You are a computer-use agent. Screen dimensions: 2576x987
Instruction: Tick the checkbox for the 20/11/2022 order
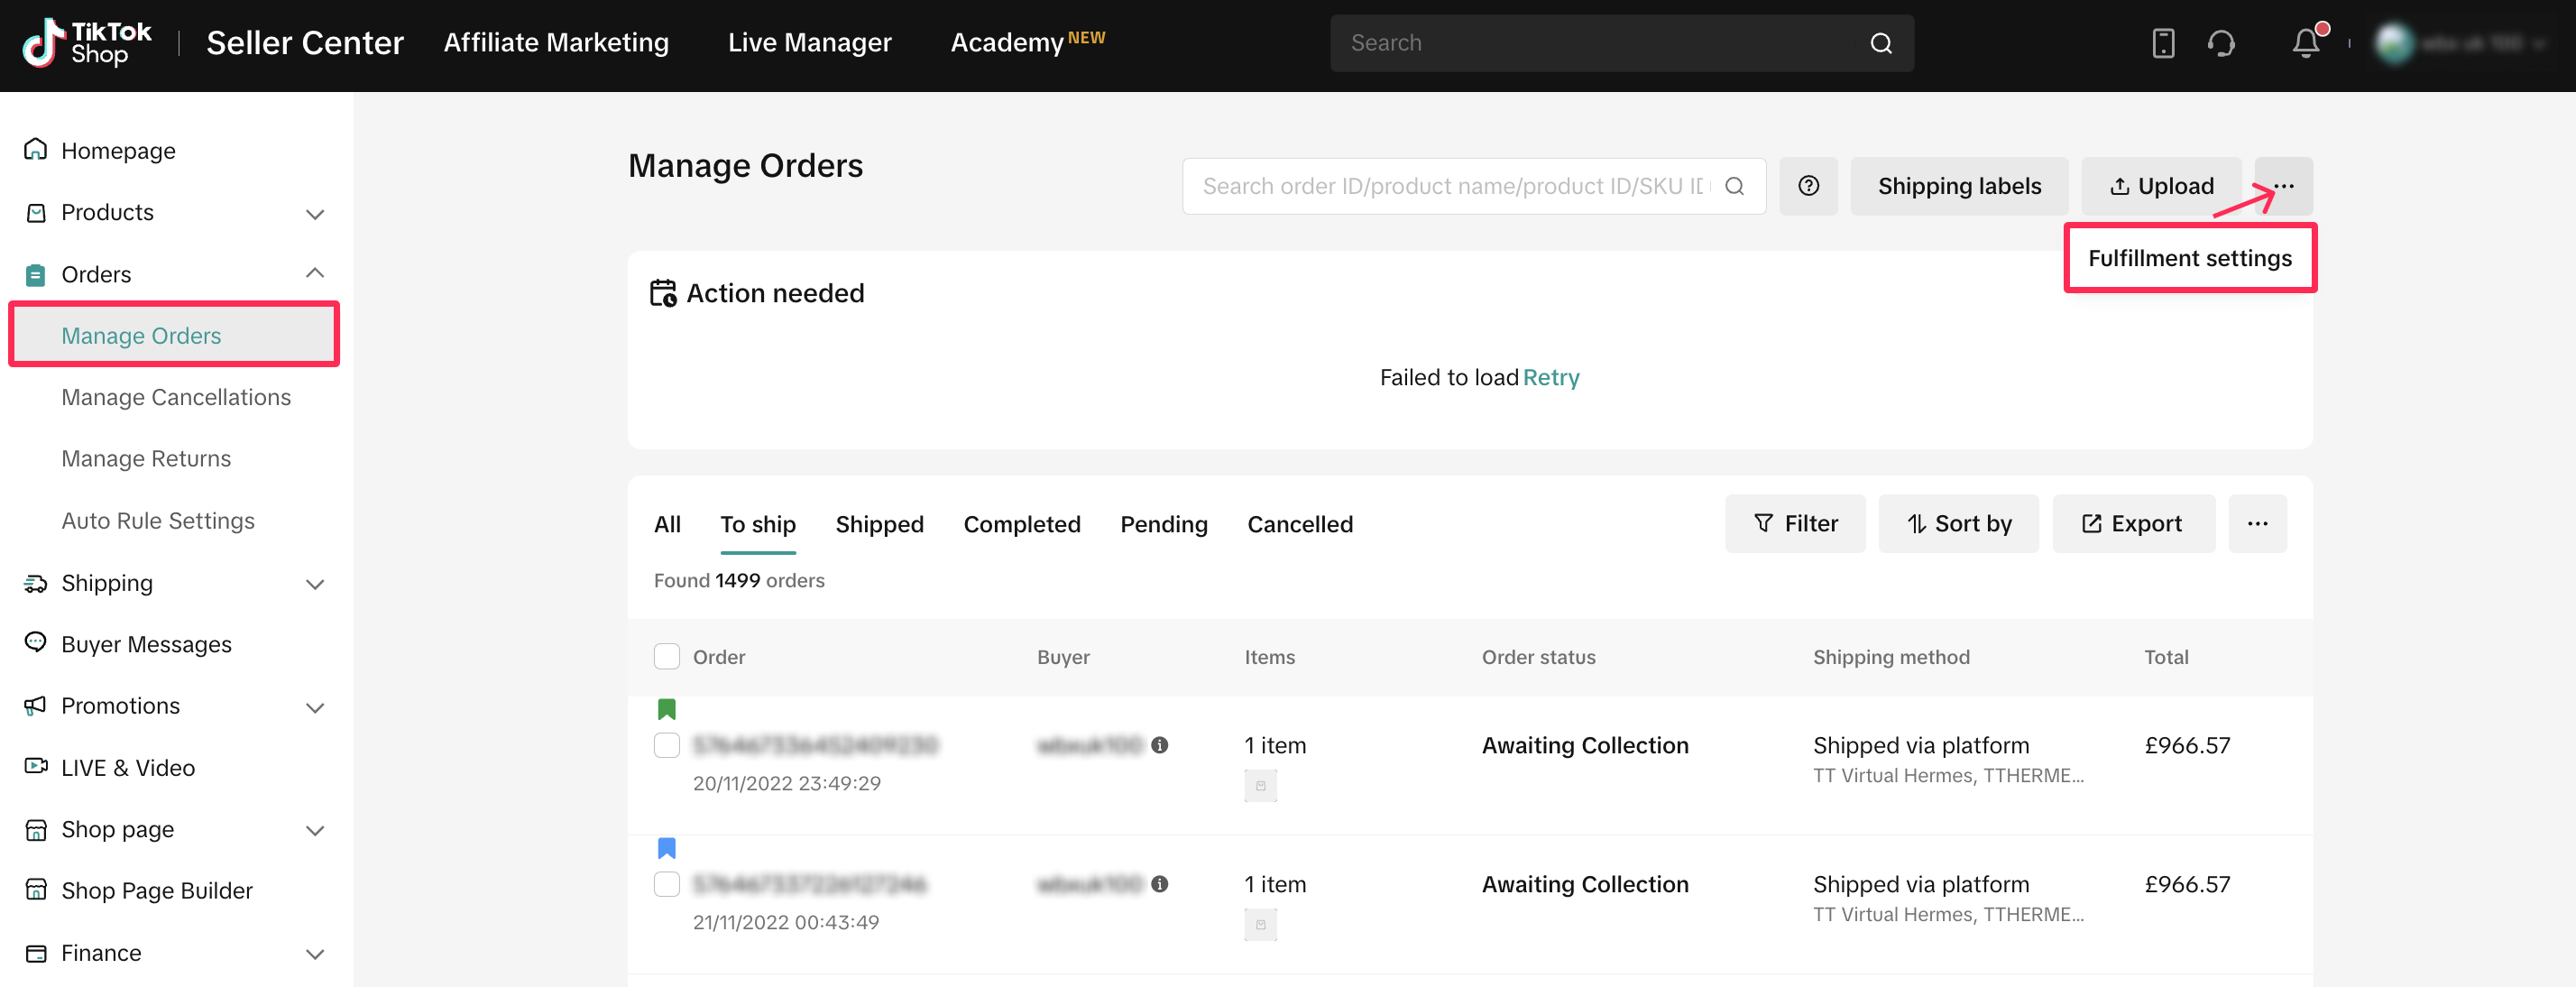click(667, 745)
